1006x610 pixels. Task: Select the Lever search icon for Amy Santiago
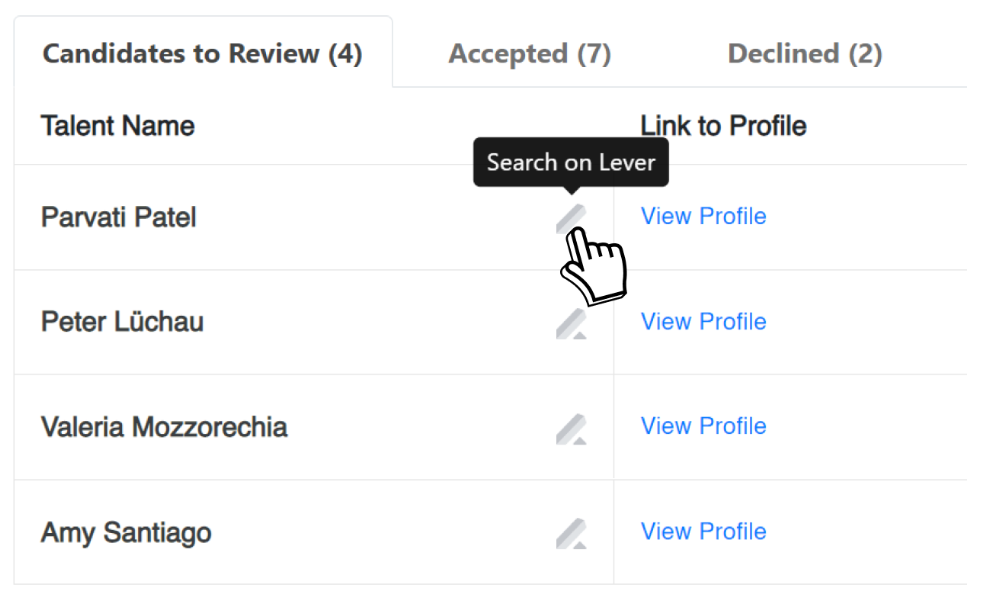click(571, 532)
